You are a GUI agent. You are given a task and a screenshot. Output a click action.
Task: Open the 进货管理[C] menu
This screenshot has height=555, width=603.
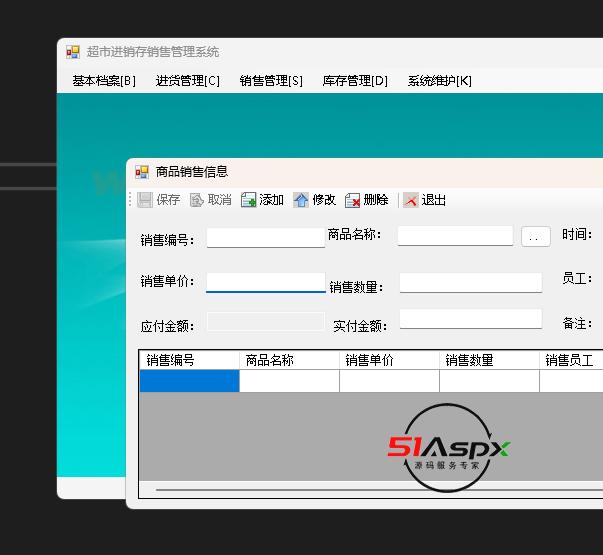[x=188, y=81]
